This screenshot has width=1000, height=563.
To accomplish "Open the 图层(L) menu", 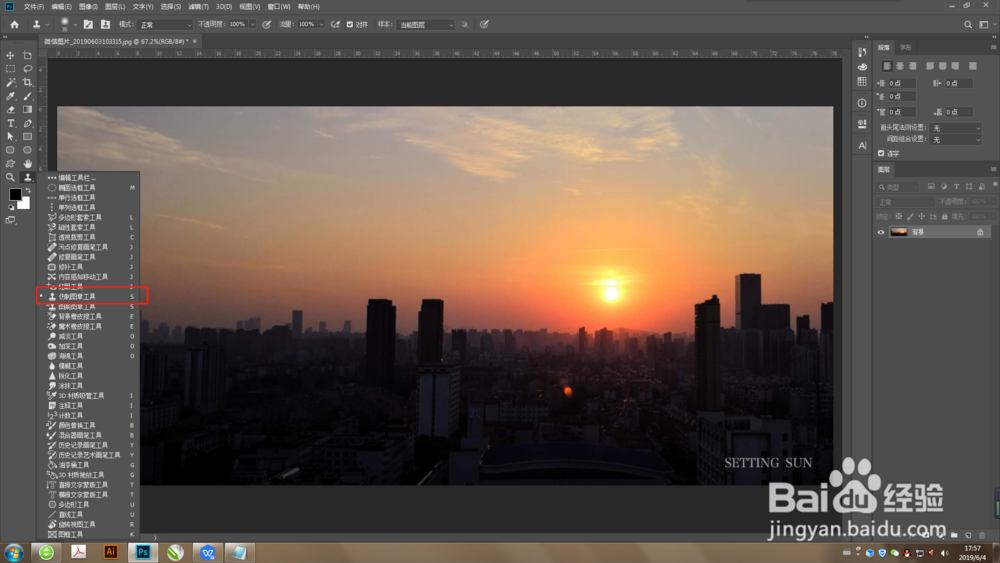I will click(x=115, y=6).
